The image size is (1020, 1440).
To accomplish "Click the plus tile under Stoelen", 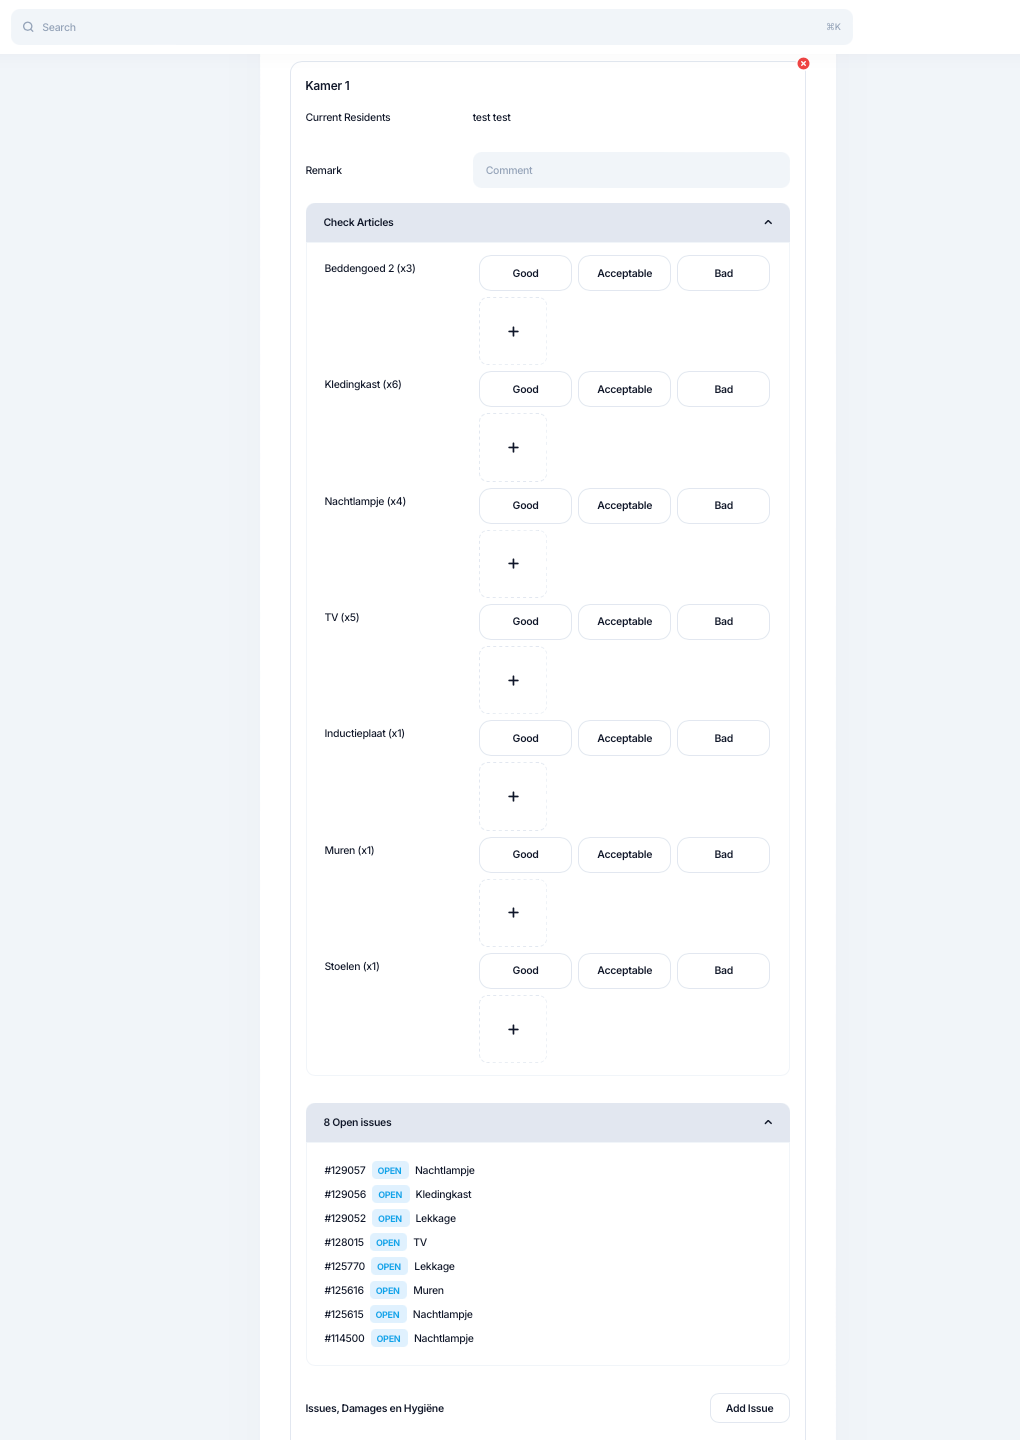I will point(513,1029).
